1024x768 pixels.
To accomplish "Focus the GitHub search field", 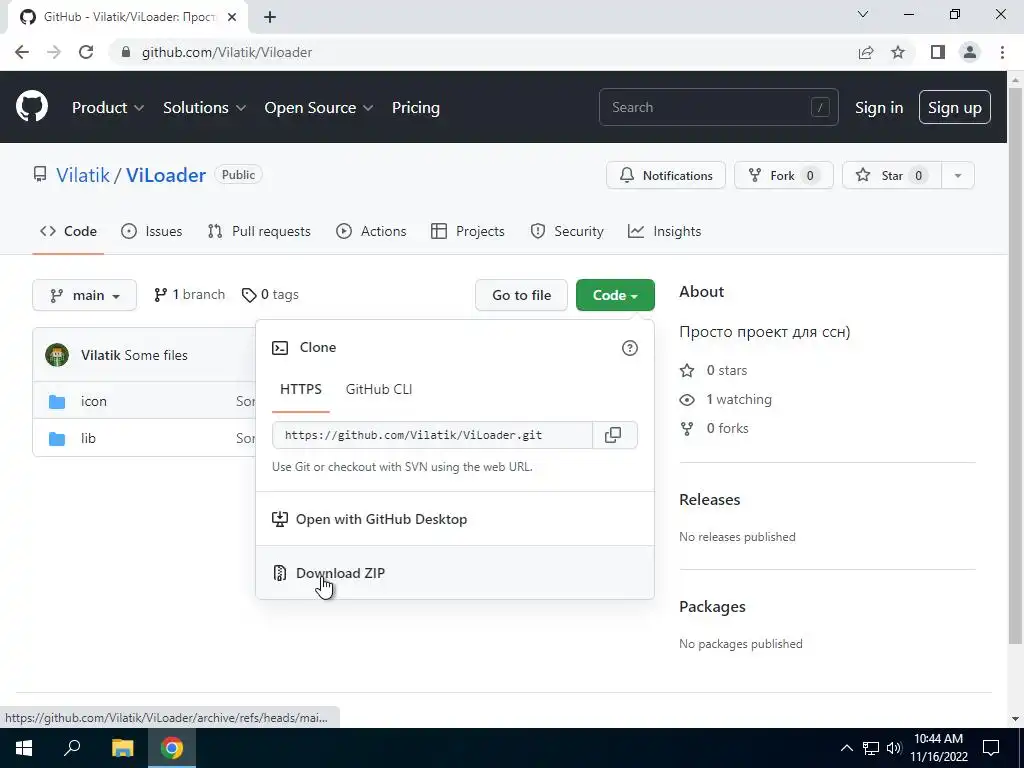I will (x=718, y=107).
